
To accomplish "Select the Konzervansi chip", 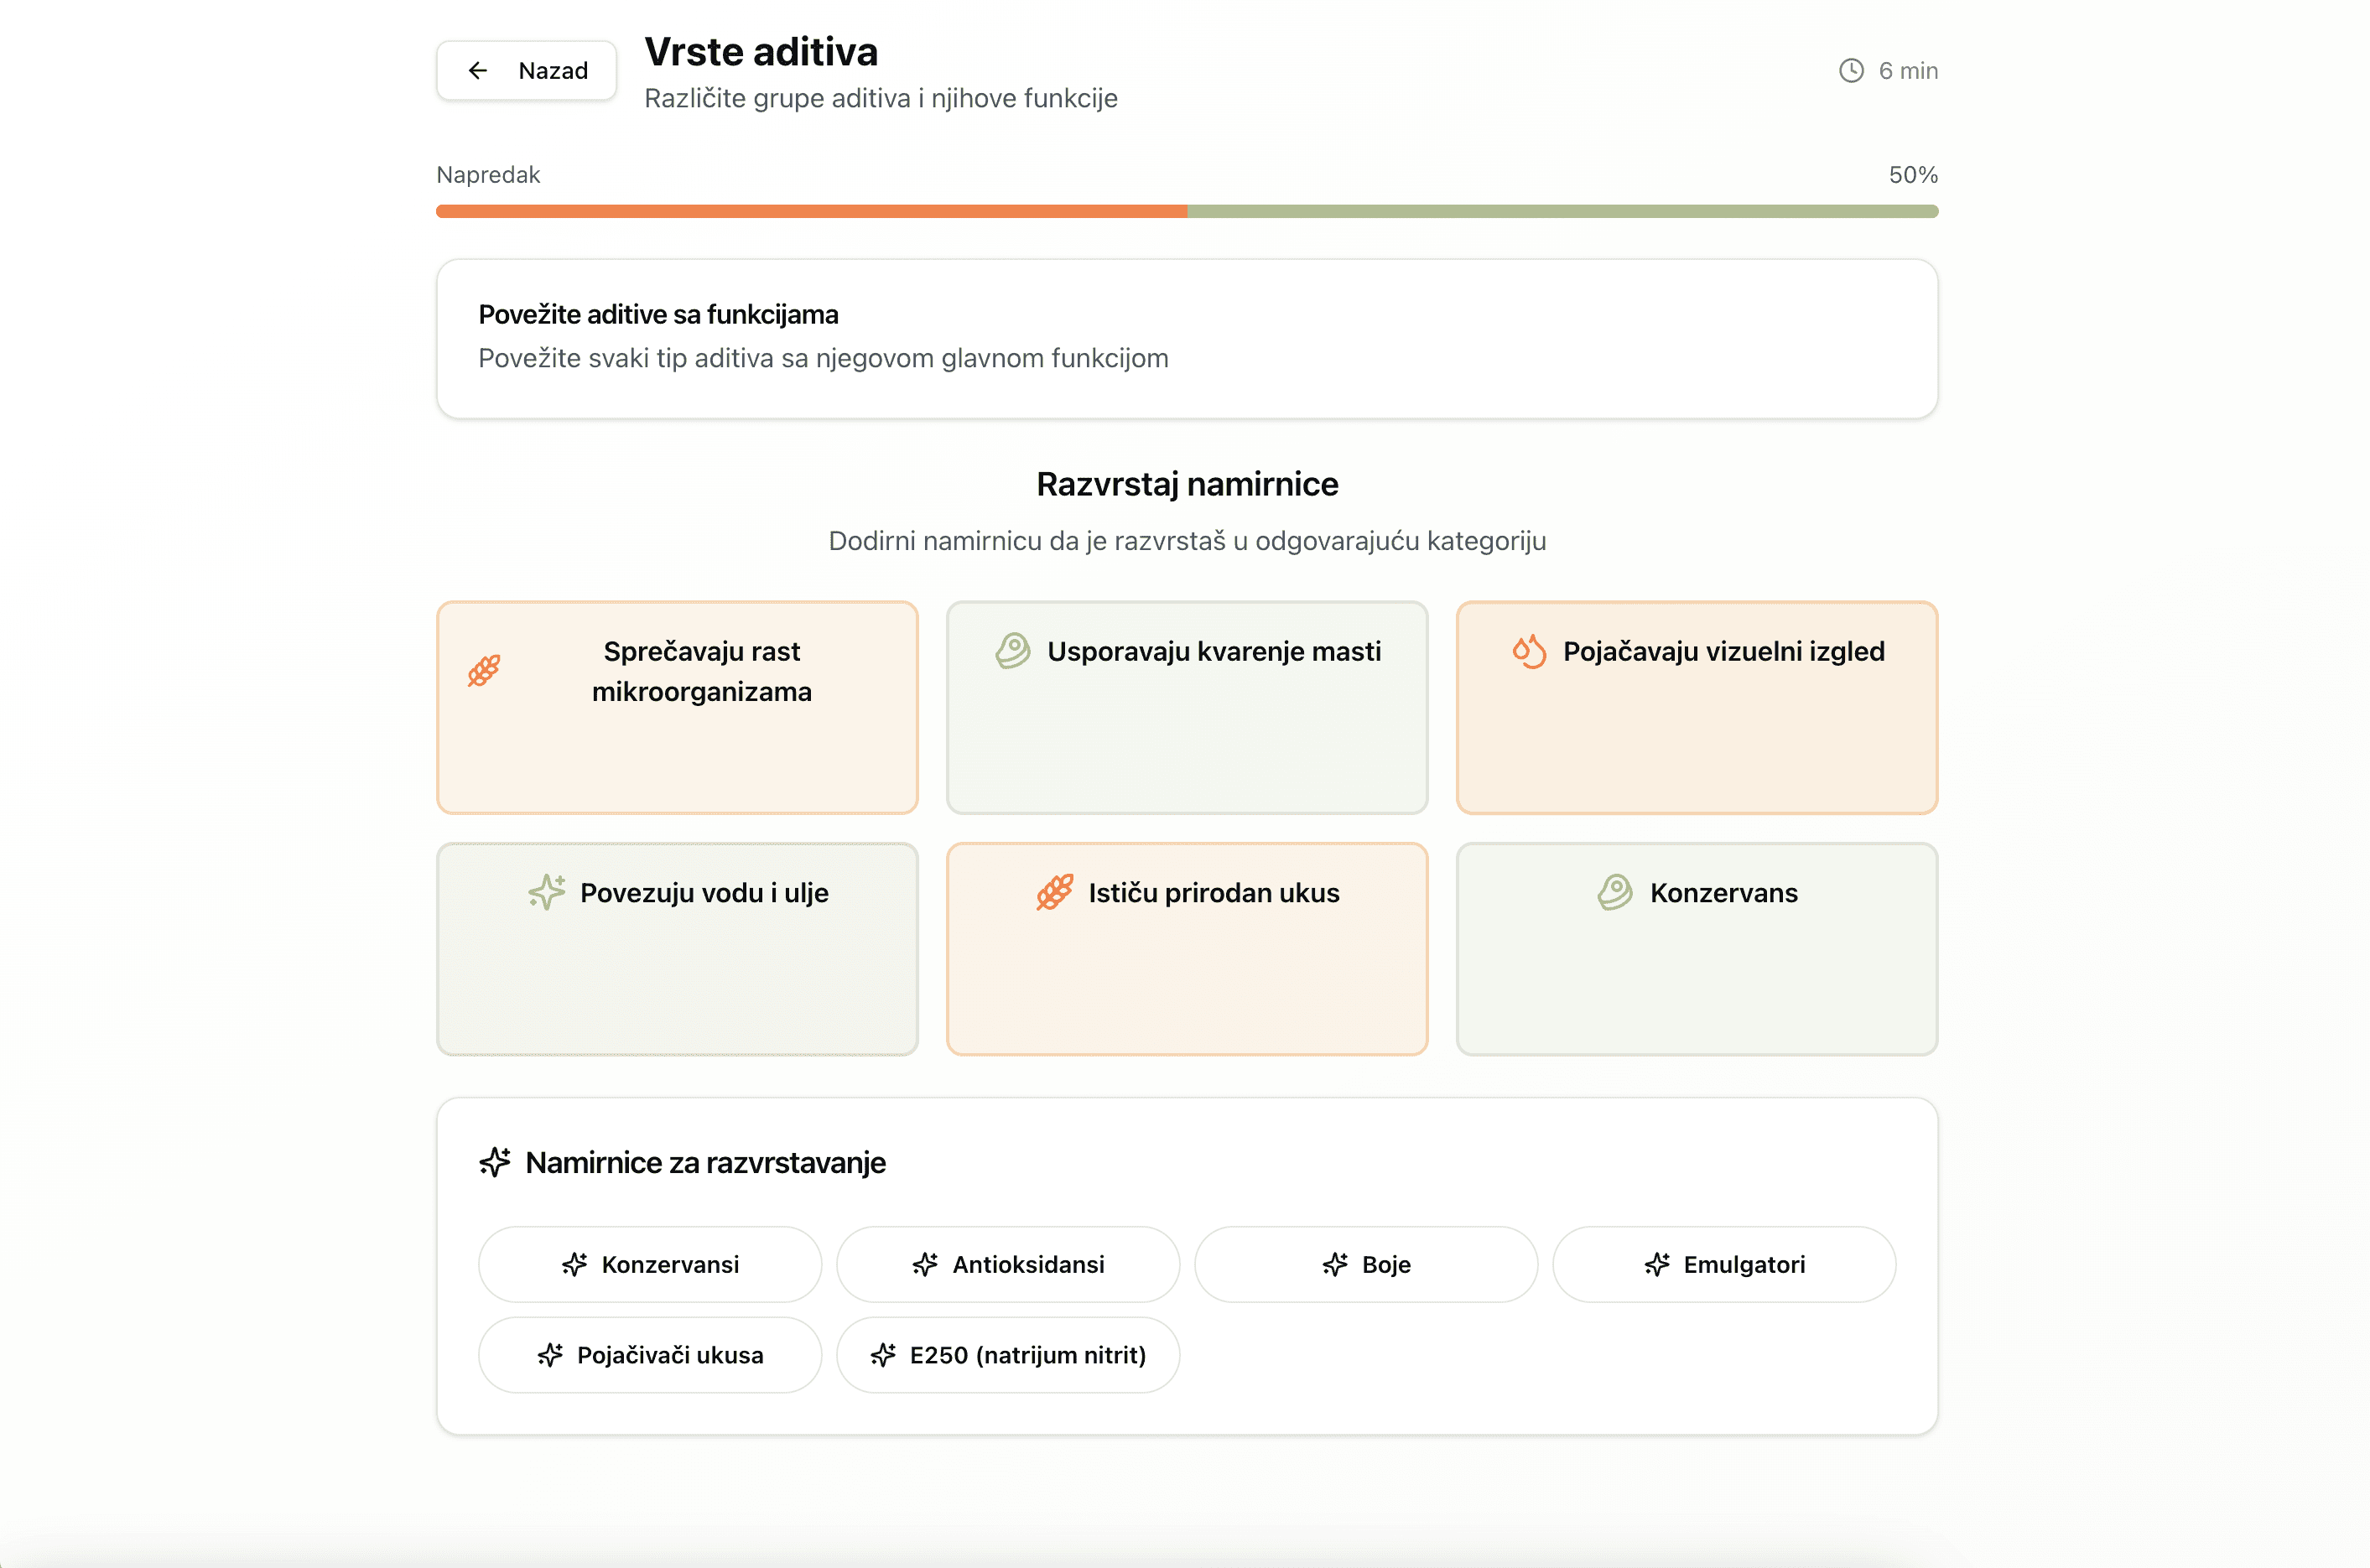I will (x=648, y=1264).
